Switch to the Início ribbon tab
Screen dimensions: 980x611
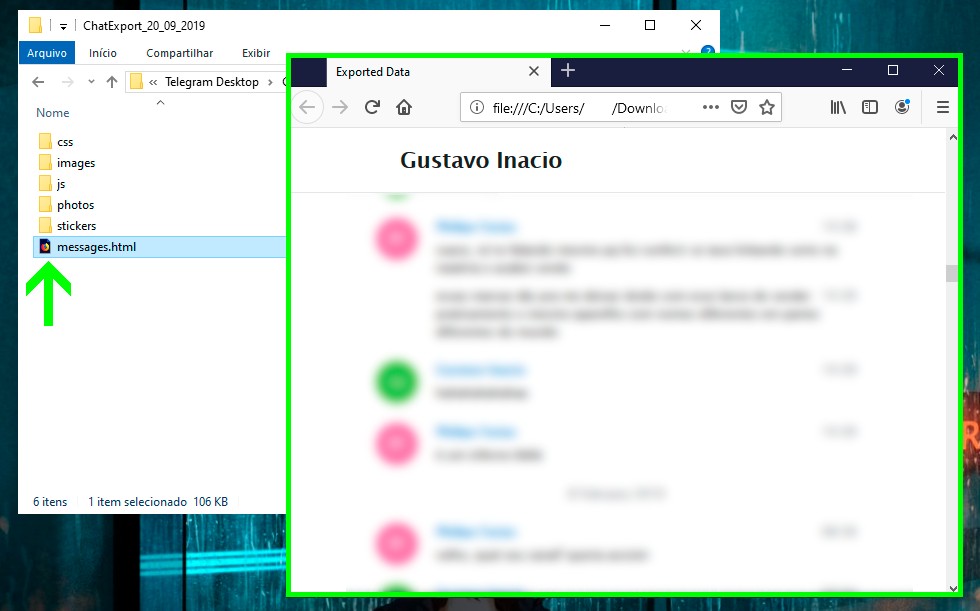coord(102,53)
